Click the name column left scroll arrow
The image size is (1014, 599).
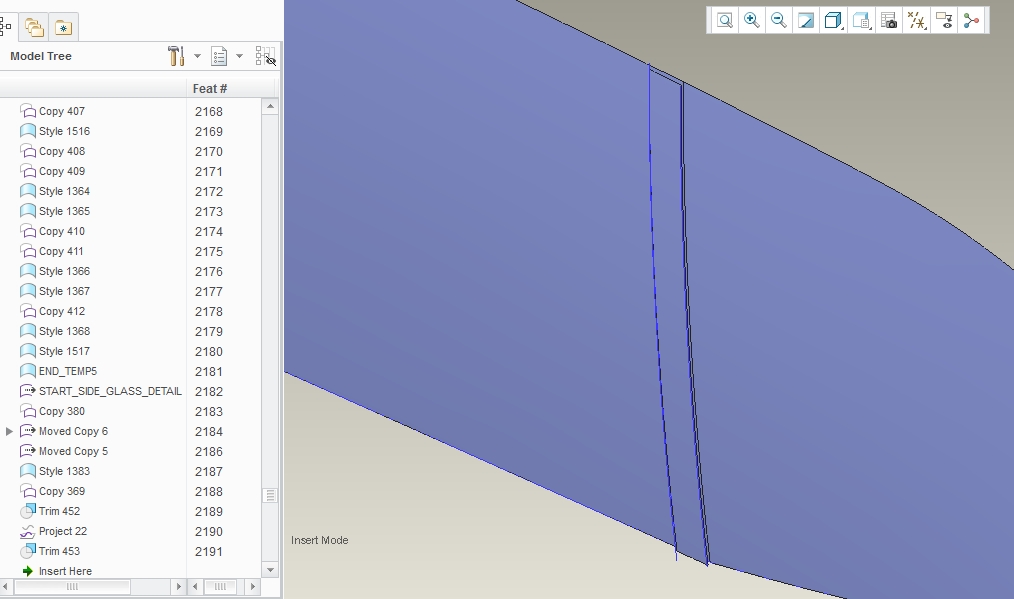(x=6, y=587)
